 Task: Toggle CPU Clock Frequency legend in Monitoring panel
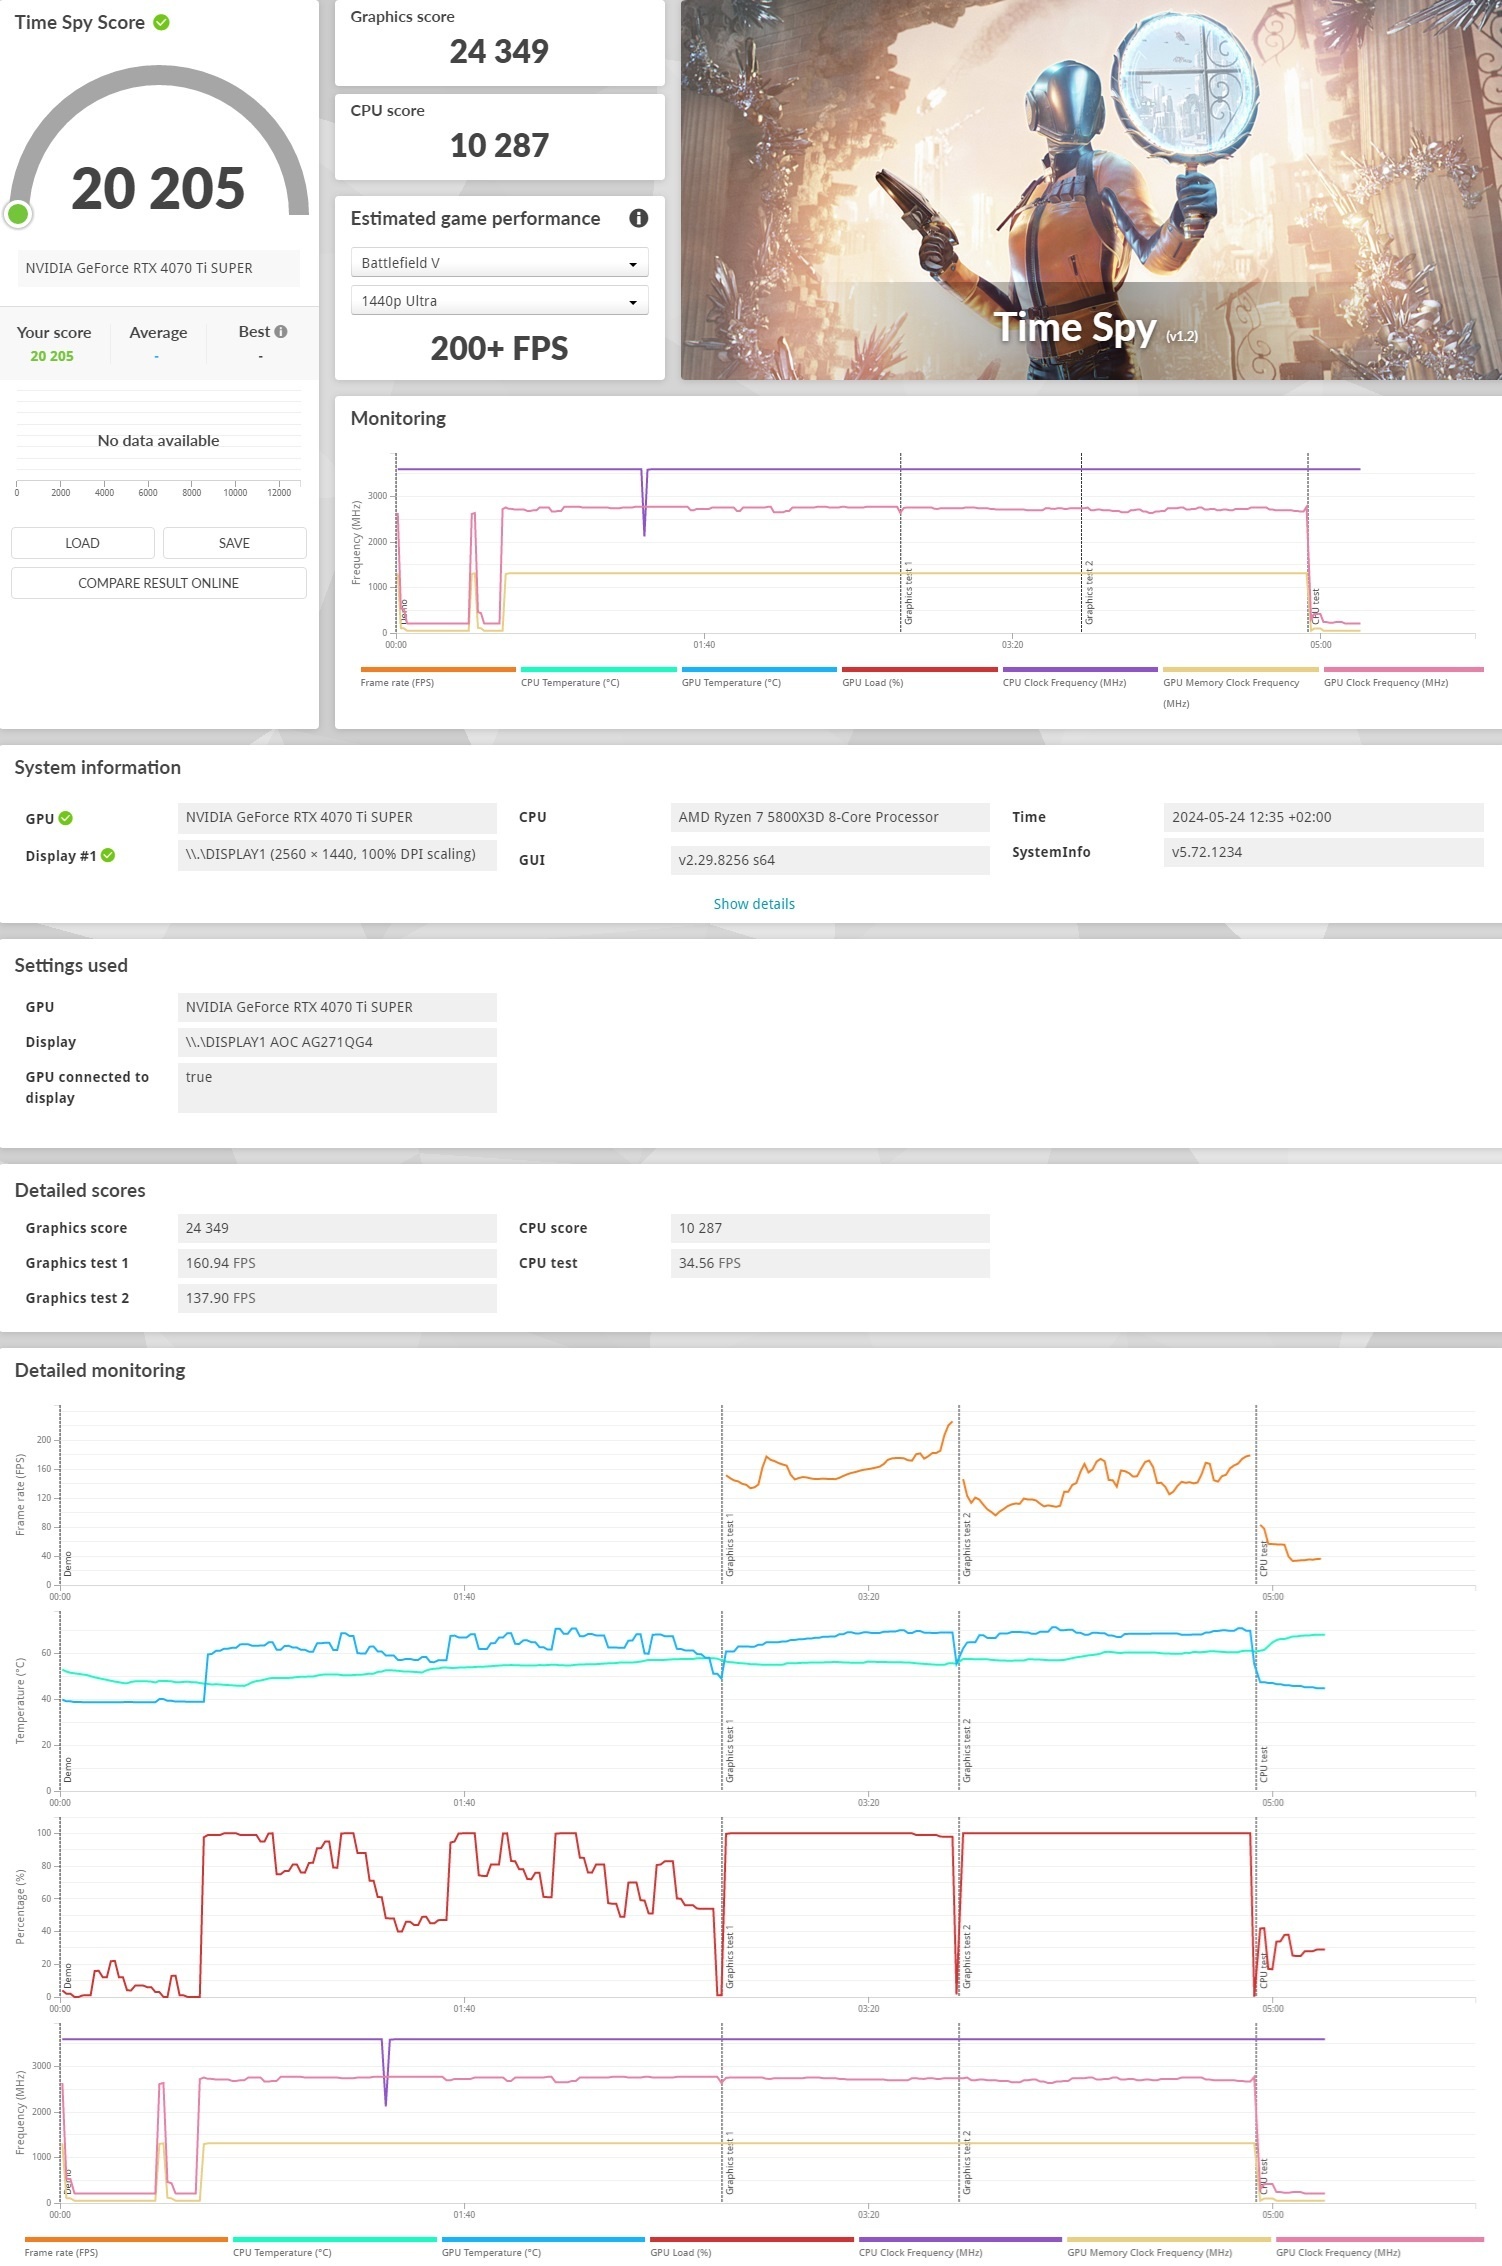click(1080, 676)
